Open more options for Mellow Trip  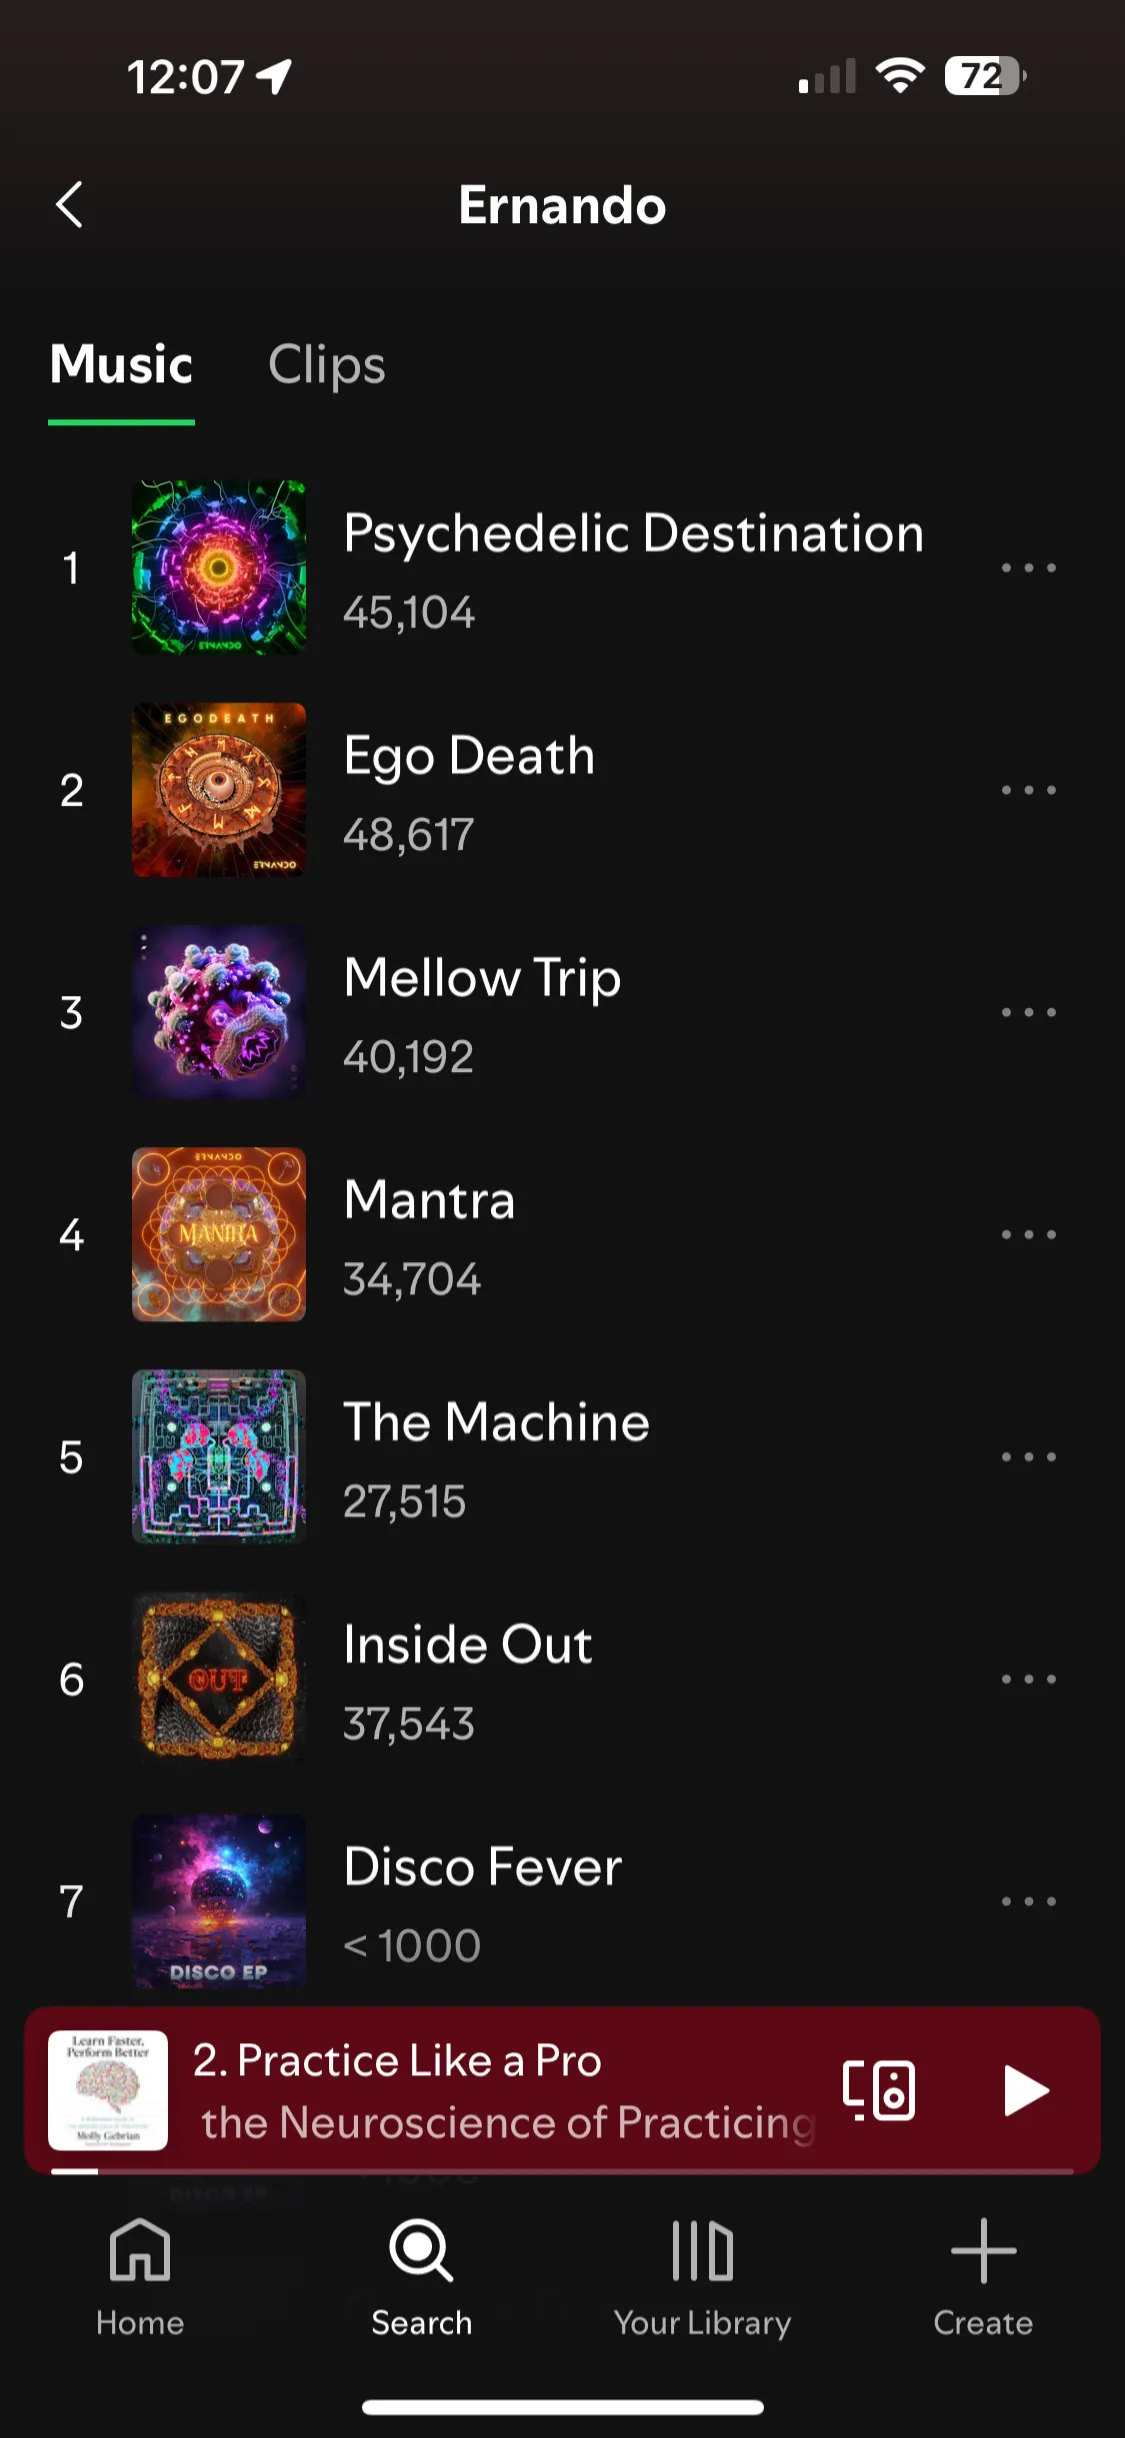click(x=1029, y=1012)
